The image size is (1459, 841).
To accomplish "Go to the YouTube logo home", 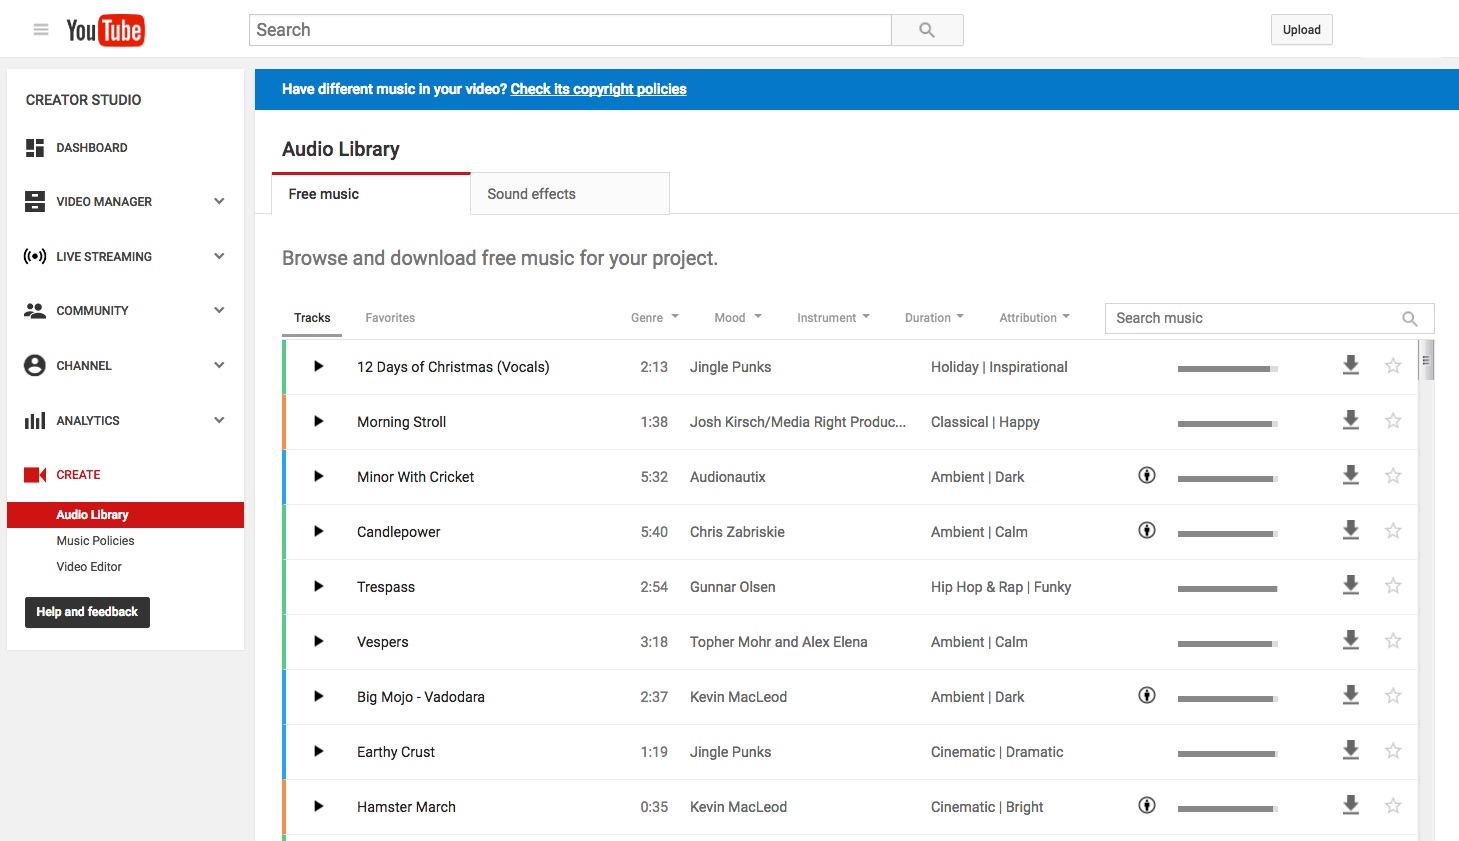I will click(105, 30).
